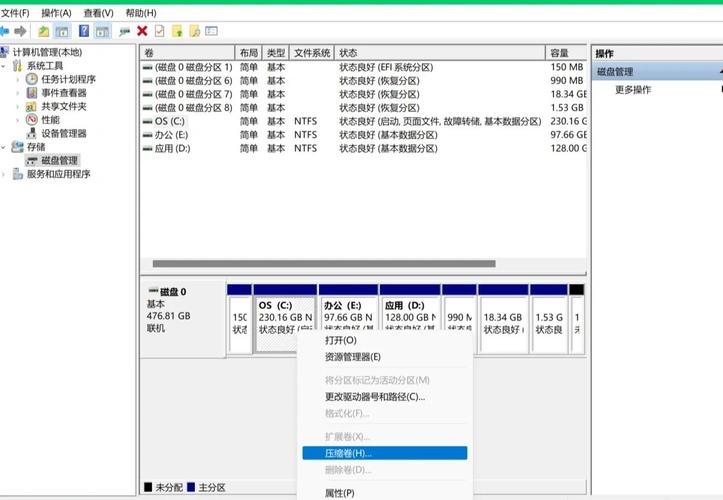The width and height of the screenshot is (723, 500).
Task: Sort by the 类型 column header
Action: pyautogui.click(x=276, y=53)
